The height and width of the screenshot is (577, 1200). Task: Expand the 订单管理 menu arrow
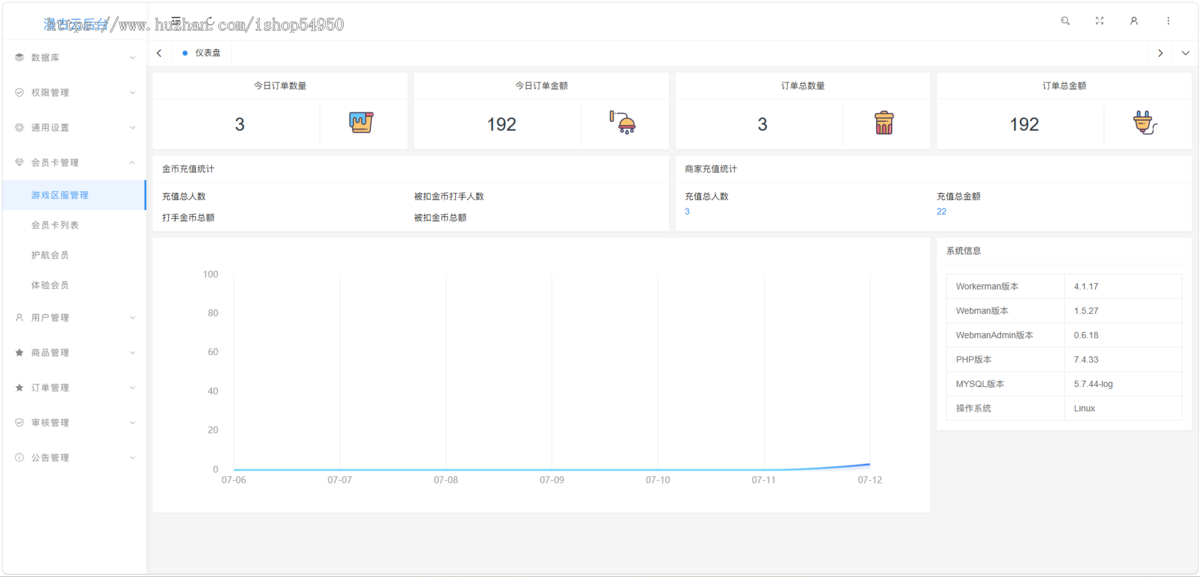(x=132, y=388)
